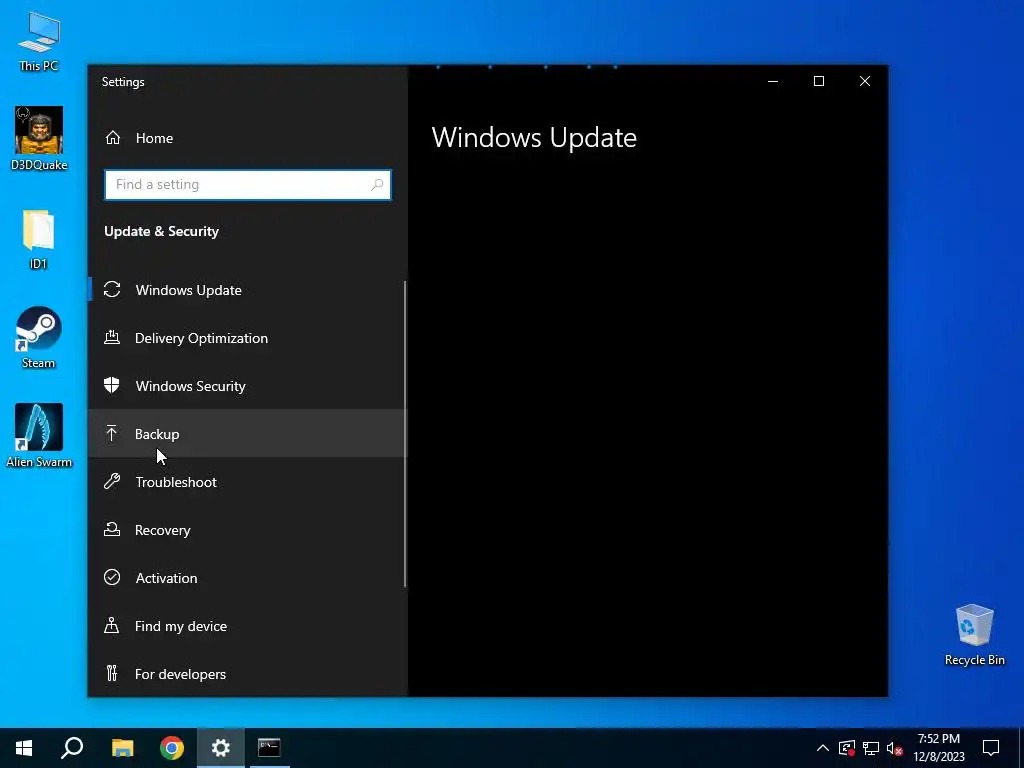Open the notification center icon
The width and height of the screenshot is (1024, 768).
point(991,748)
